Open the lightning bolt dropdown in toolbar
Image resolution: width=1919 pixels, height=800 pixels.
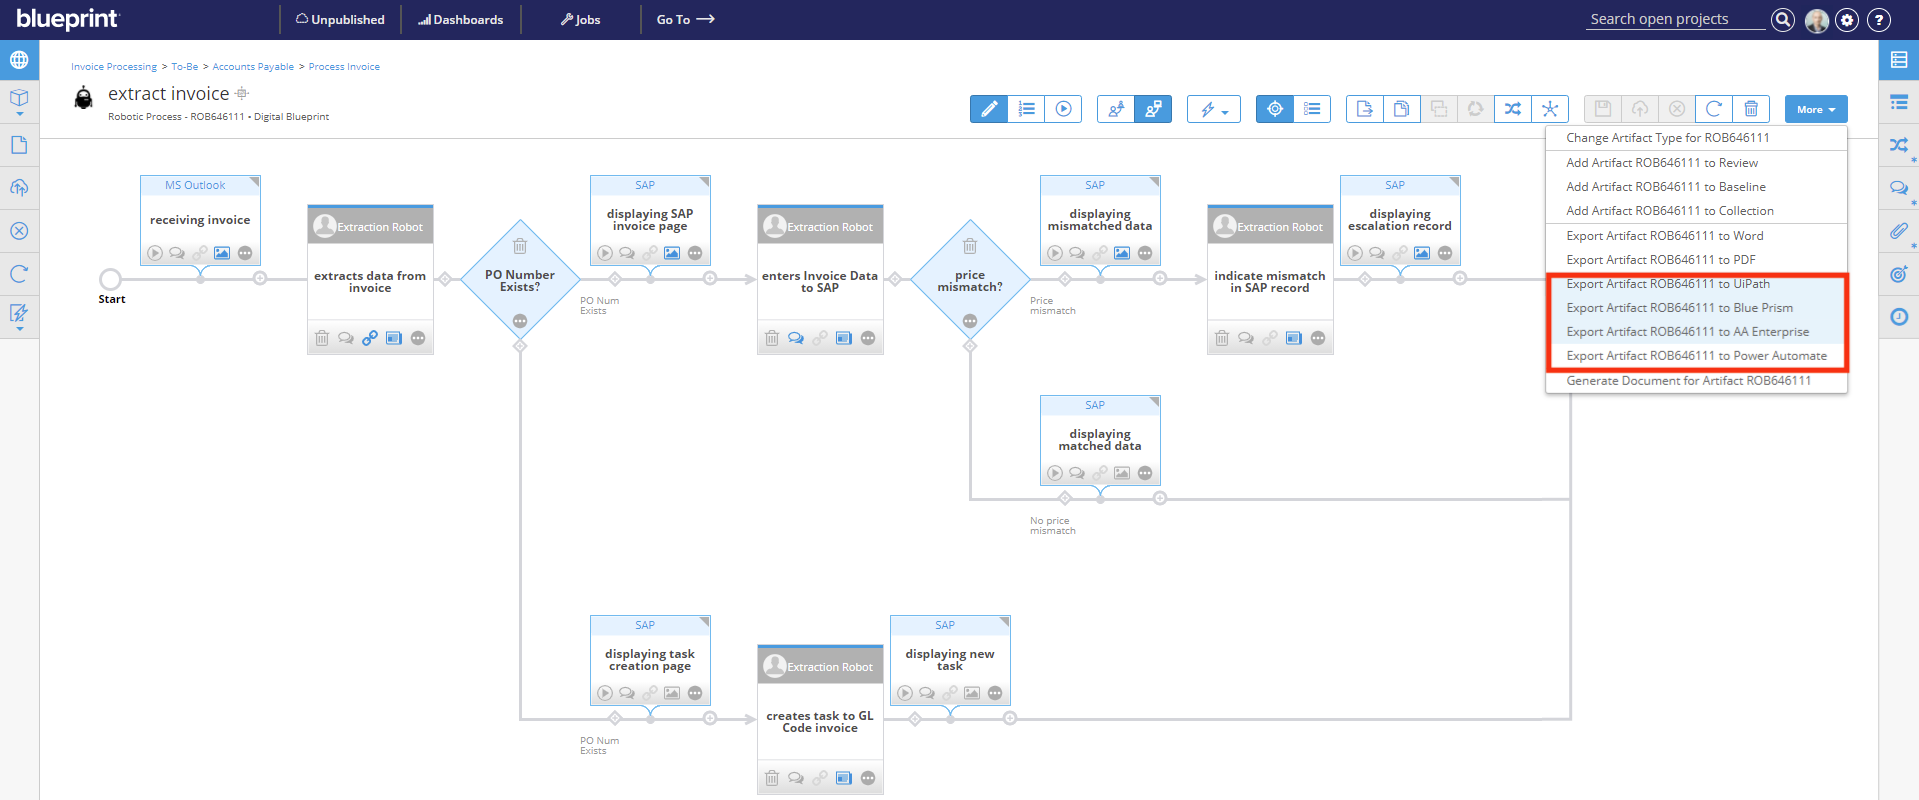pyautogui.click(x=1213, y=109)
